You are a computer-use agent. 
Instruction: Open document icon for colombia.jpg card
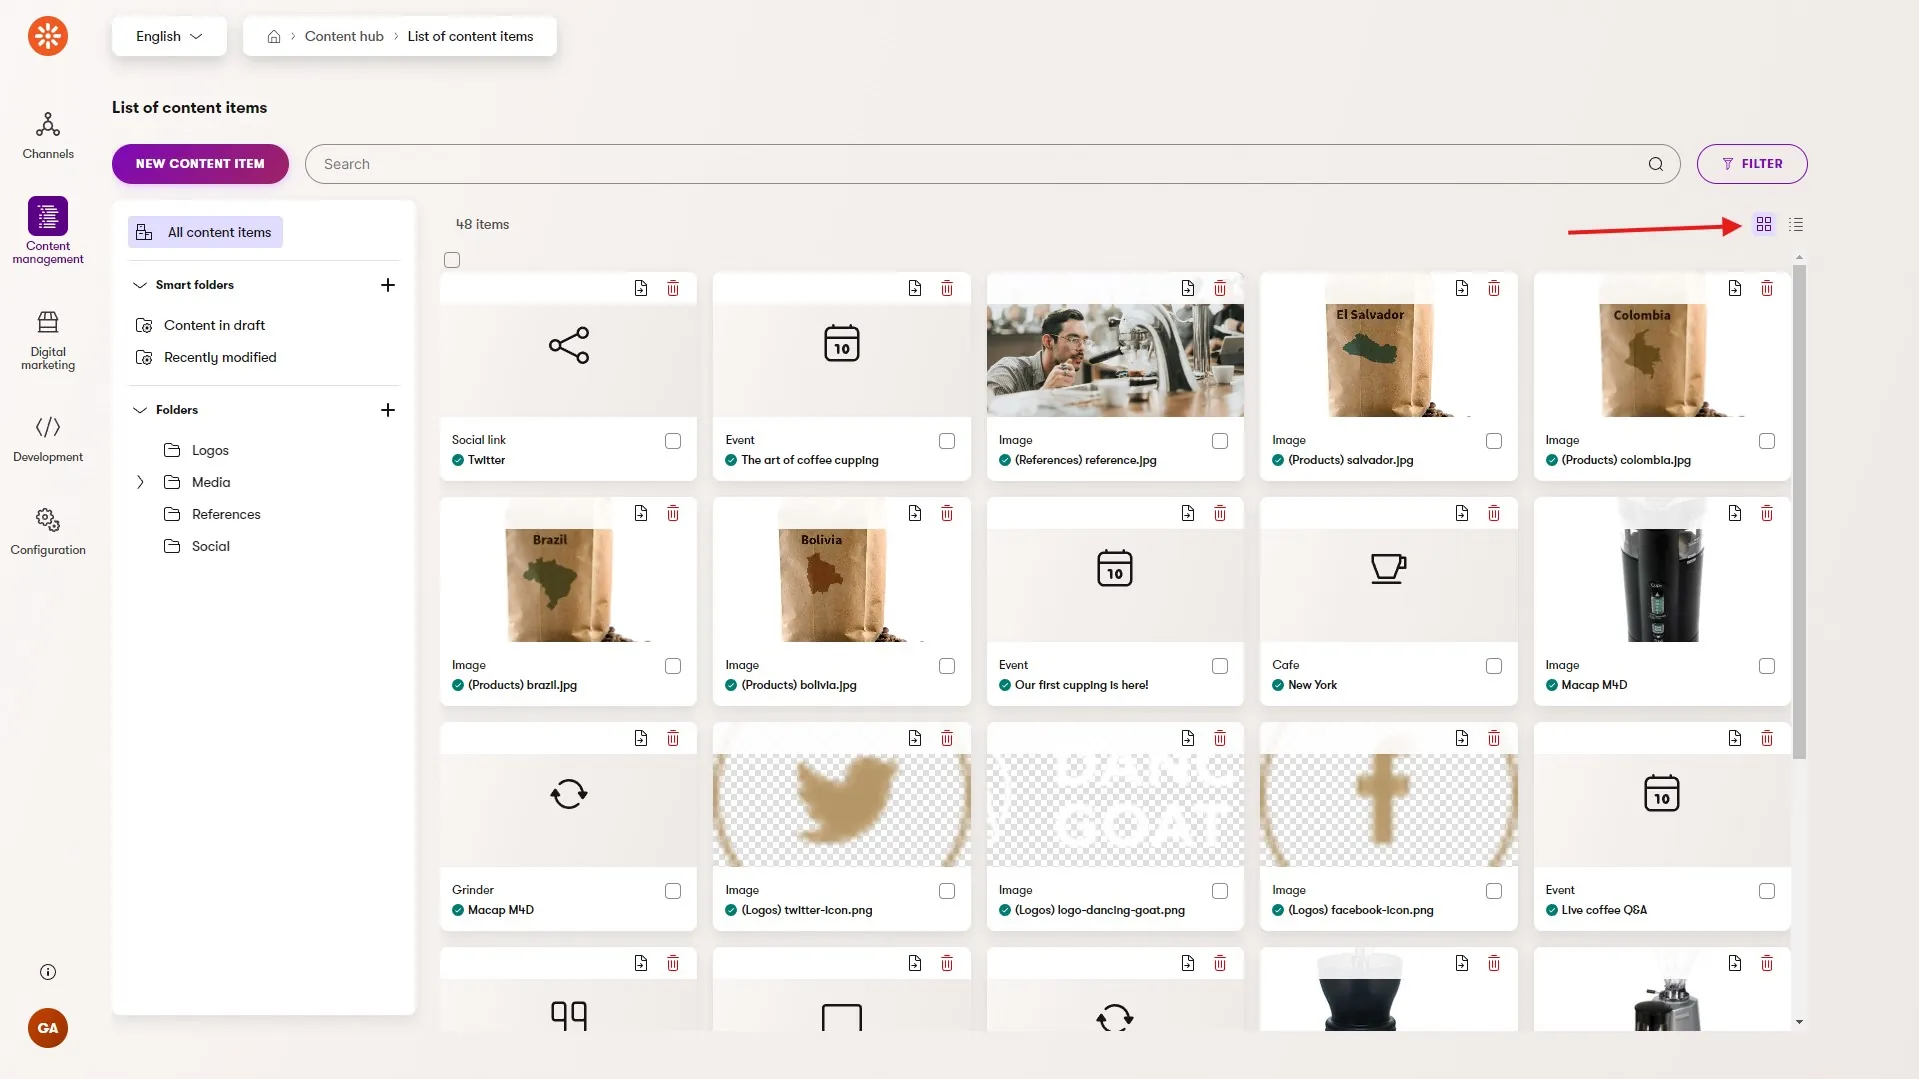(x=1735, y=288)
